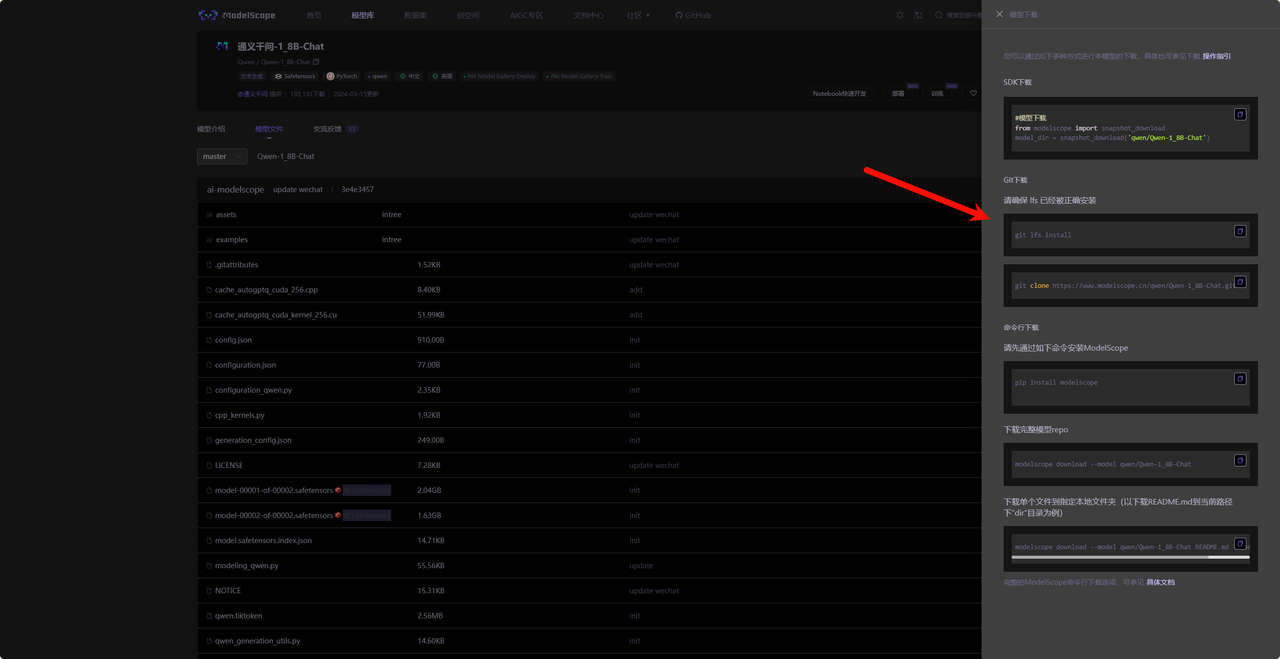
Task: Copy the modelscope download full repo command
Action: pos(1240,461)
